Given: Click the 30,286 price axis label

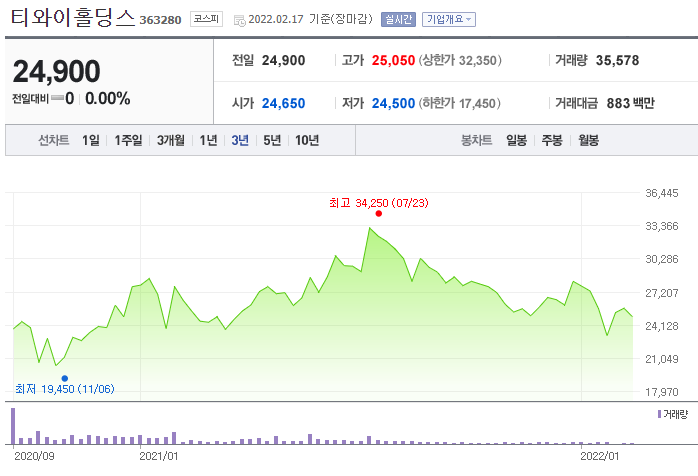Looking at the screenshot, I should point(662,259).
